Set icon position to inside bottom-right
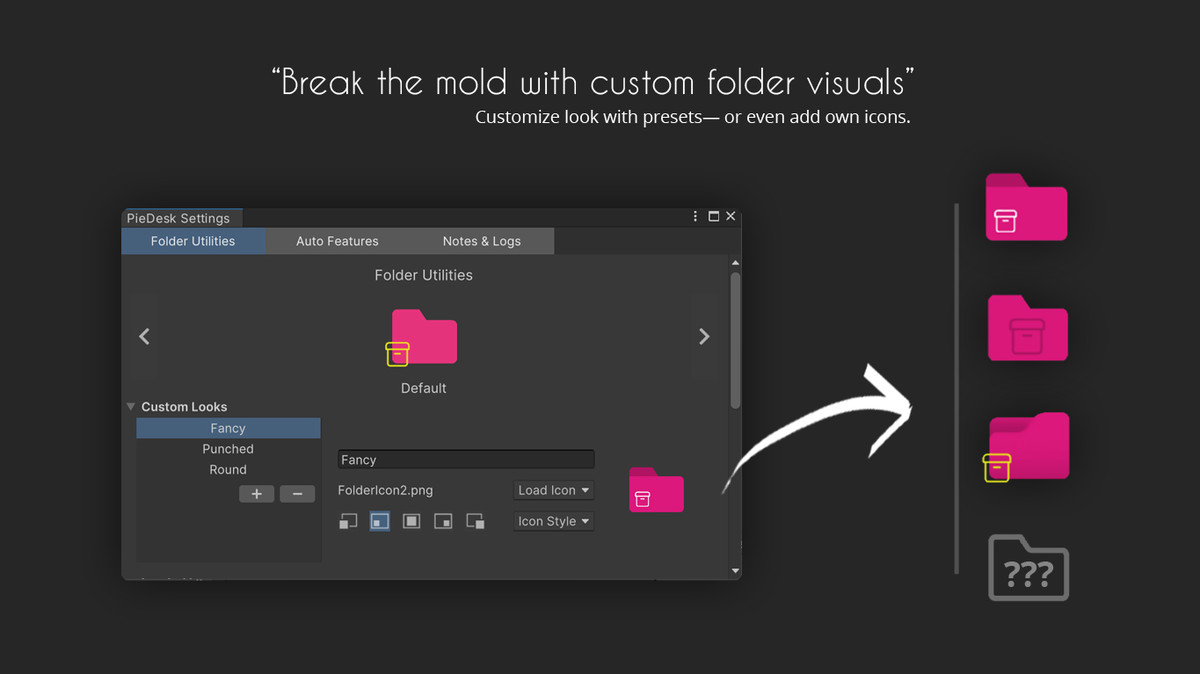This screenshot has width=1200, height=674. pos(443,521)
